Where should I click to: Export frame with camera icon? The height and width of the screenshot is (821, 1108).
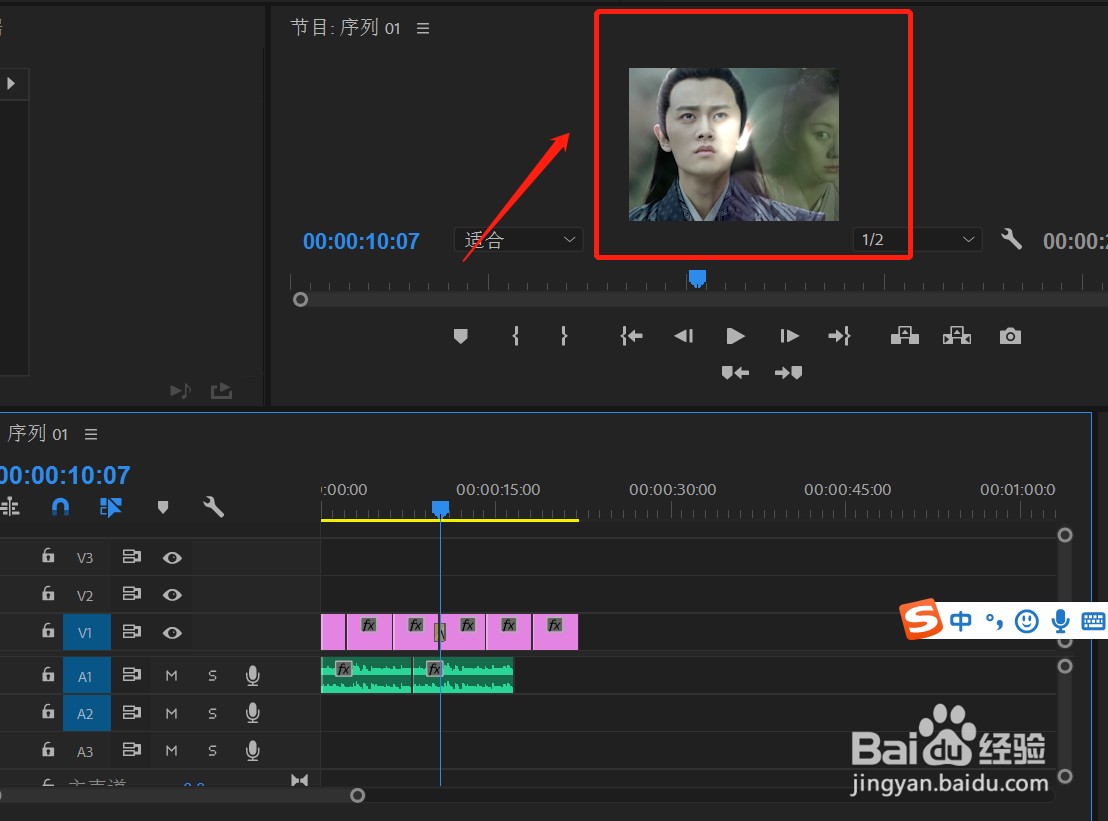click(1010, 336)
